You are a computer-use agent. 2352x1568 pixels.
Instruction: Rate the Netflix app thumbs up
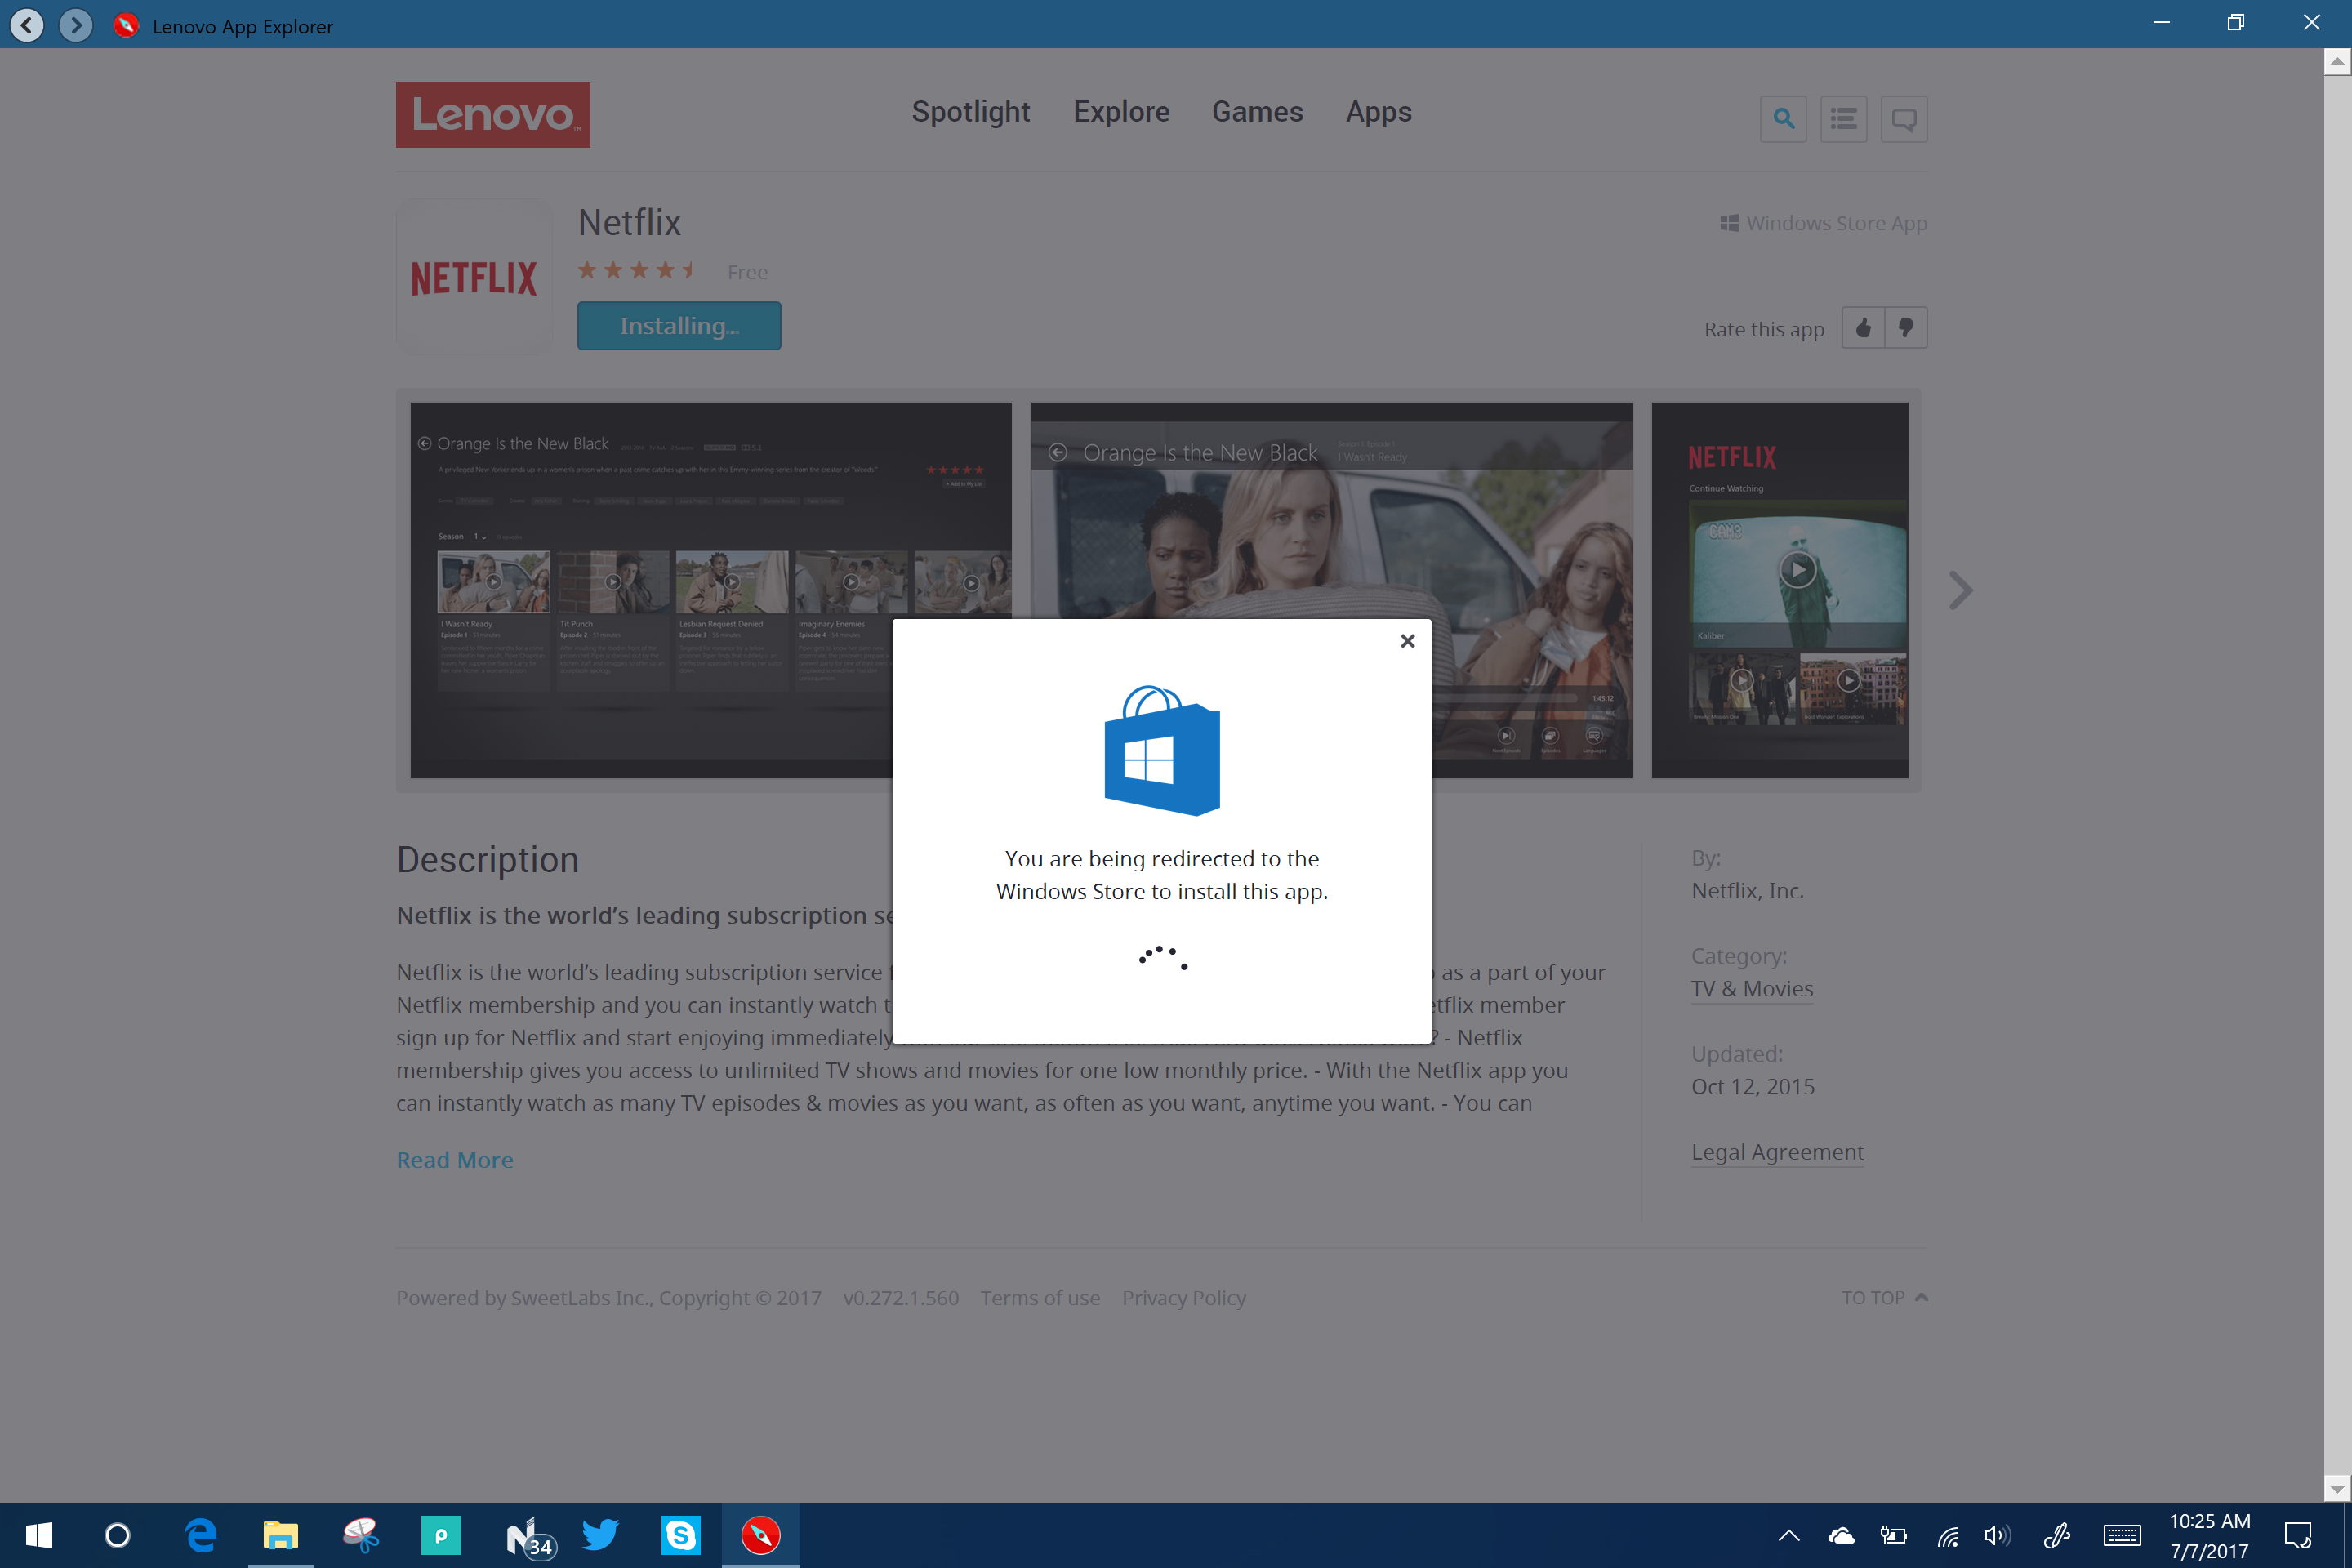tap(1862, 327)
